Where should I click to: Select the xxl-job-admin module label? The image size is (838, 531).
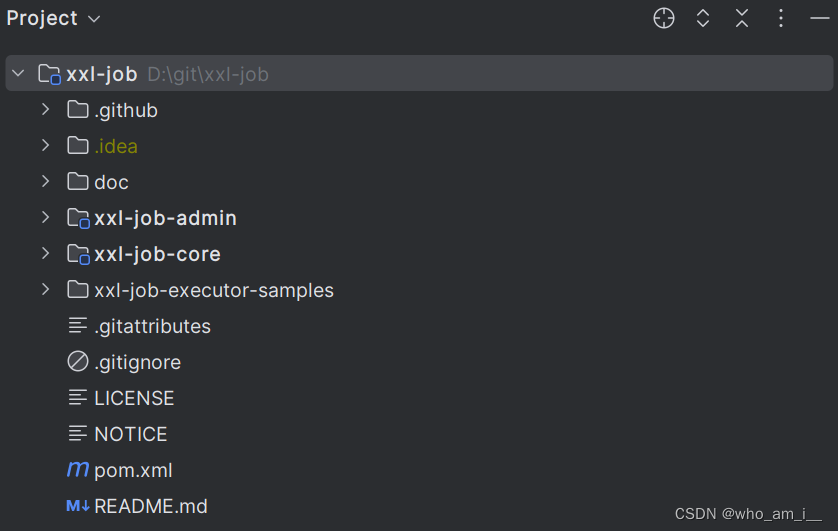point(165,218)
